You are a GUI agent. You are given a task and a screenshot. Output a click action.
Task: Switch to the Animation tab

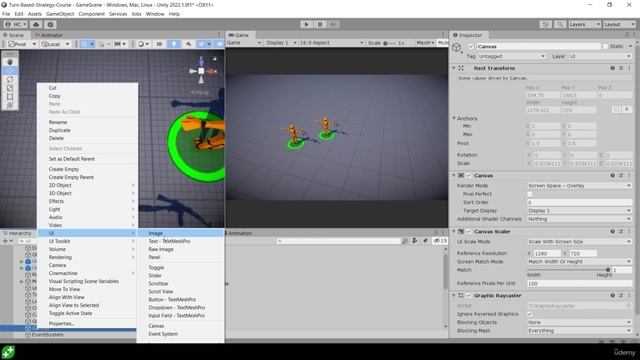tap(240, 233)
